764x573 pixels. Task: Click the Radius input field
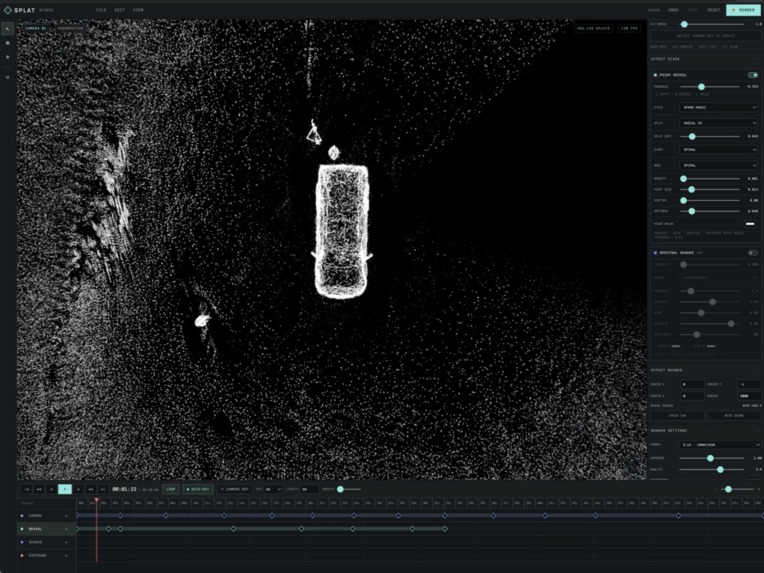(749, 396)
